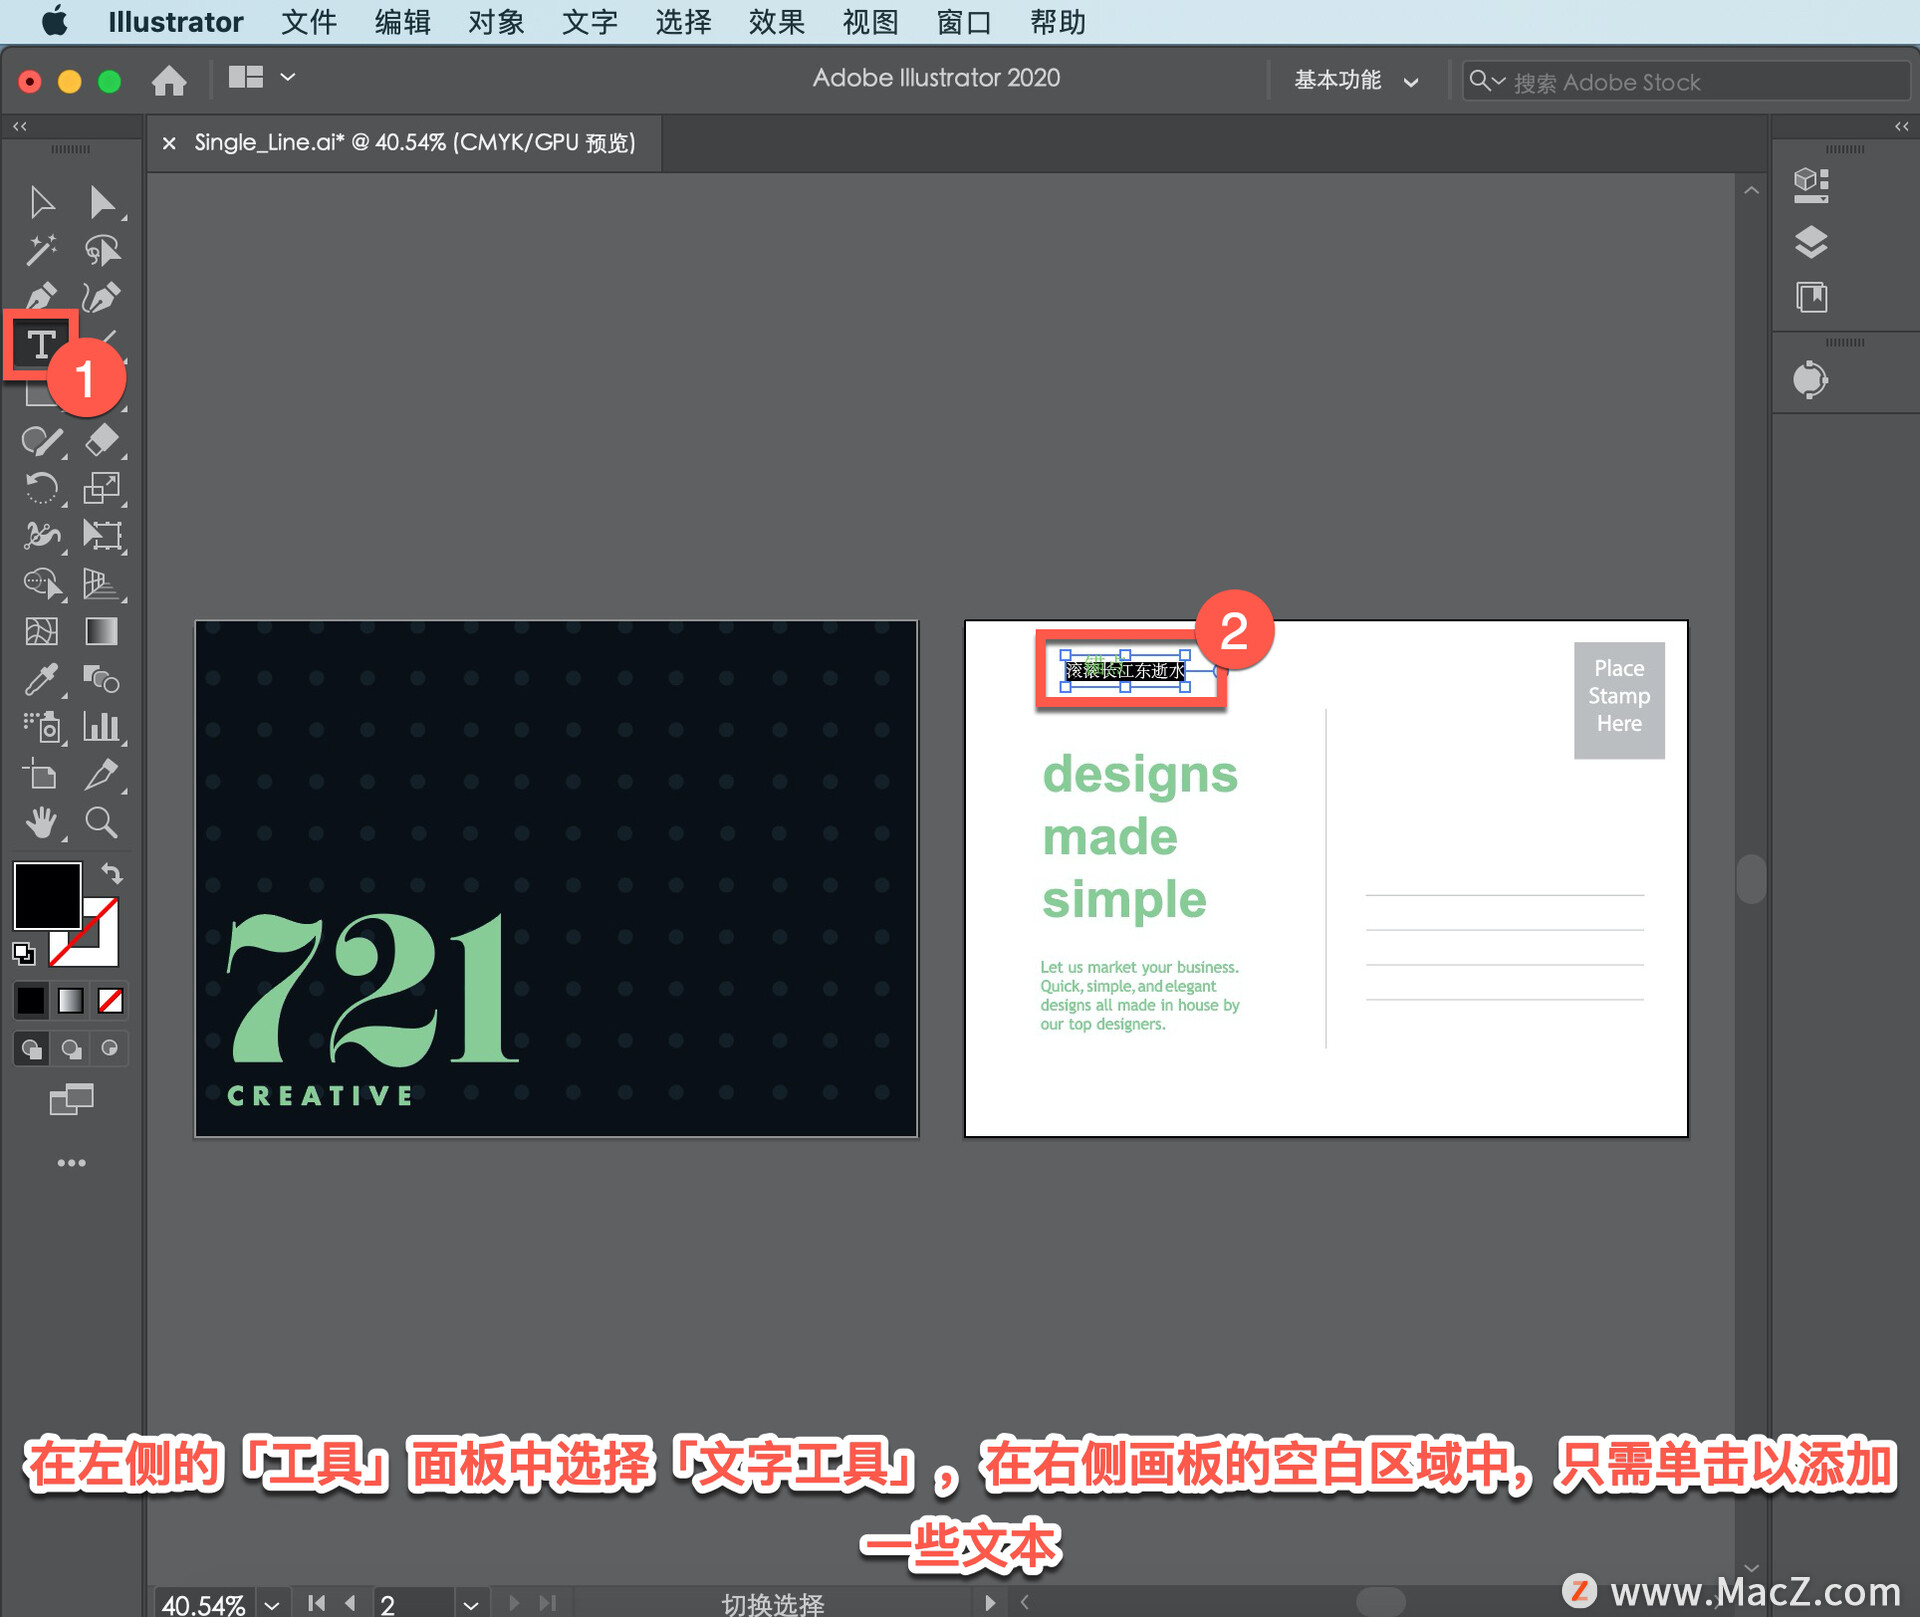The image size is (1920, 1617).
Task: Select the Hand tool
Action: tap(41, 822)
